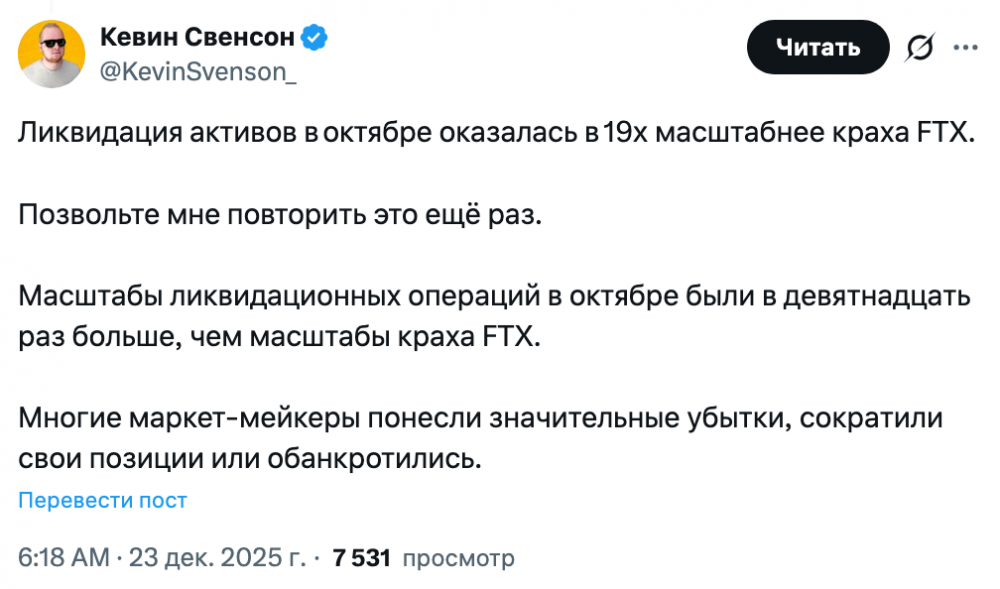Open the three-dot more options menu
Viewport: 1000px width, 589px height.
965,47
